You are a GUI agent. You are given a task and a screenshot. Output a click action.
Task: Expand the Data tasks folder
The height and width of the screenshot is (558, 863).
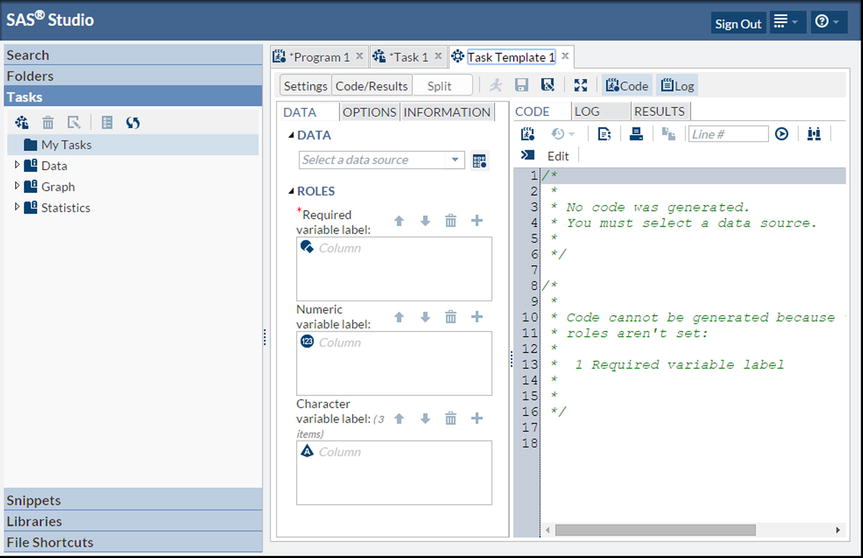[17, 165]
